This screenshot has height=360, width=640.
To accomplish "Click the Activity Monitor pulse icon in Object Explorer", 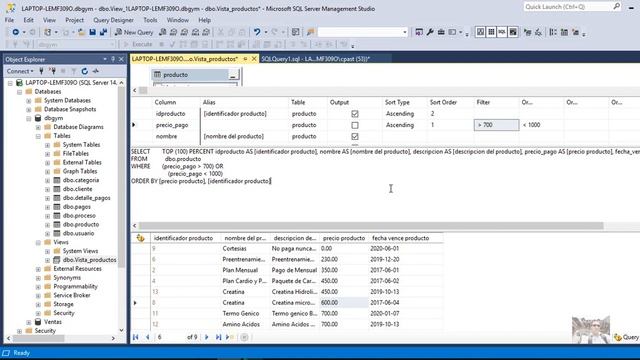I will click(96, 71).
